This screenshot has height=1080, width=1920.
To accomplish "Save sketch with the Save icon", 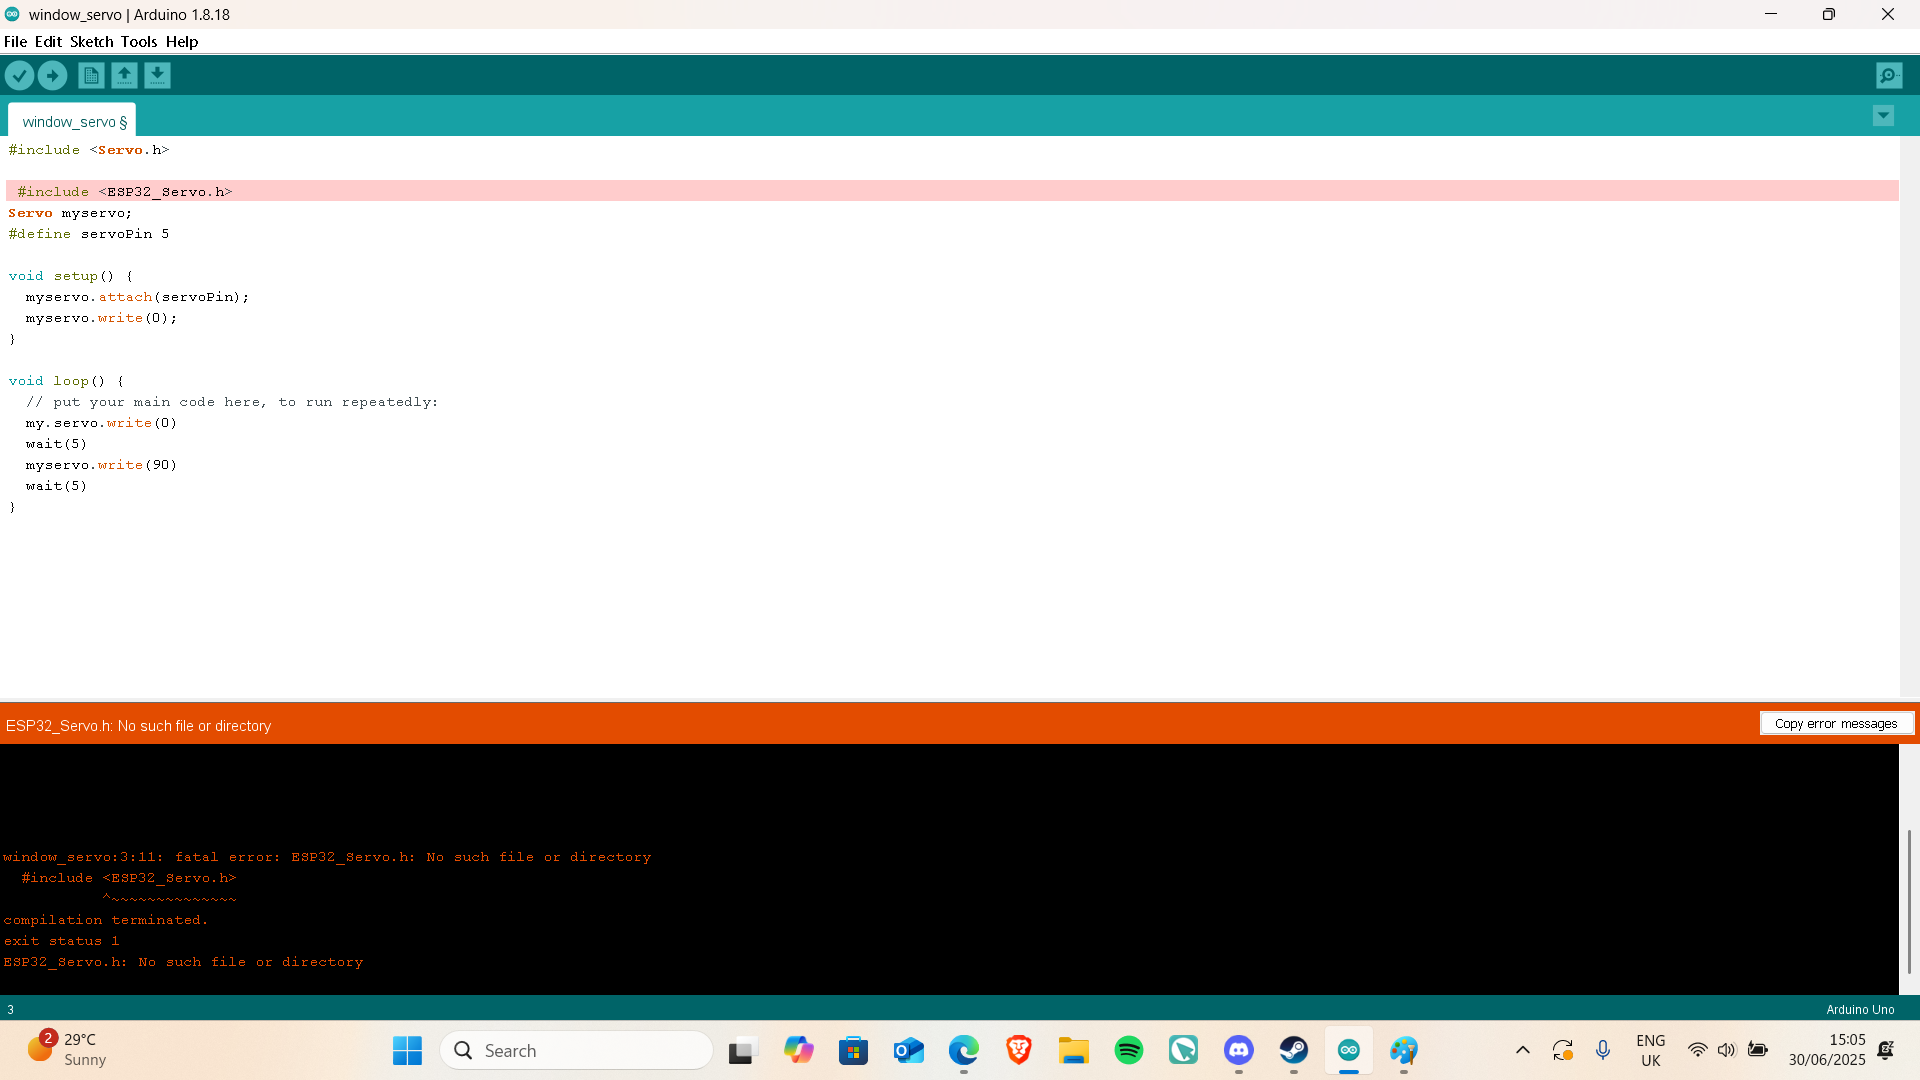I will tap(157, 75).
